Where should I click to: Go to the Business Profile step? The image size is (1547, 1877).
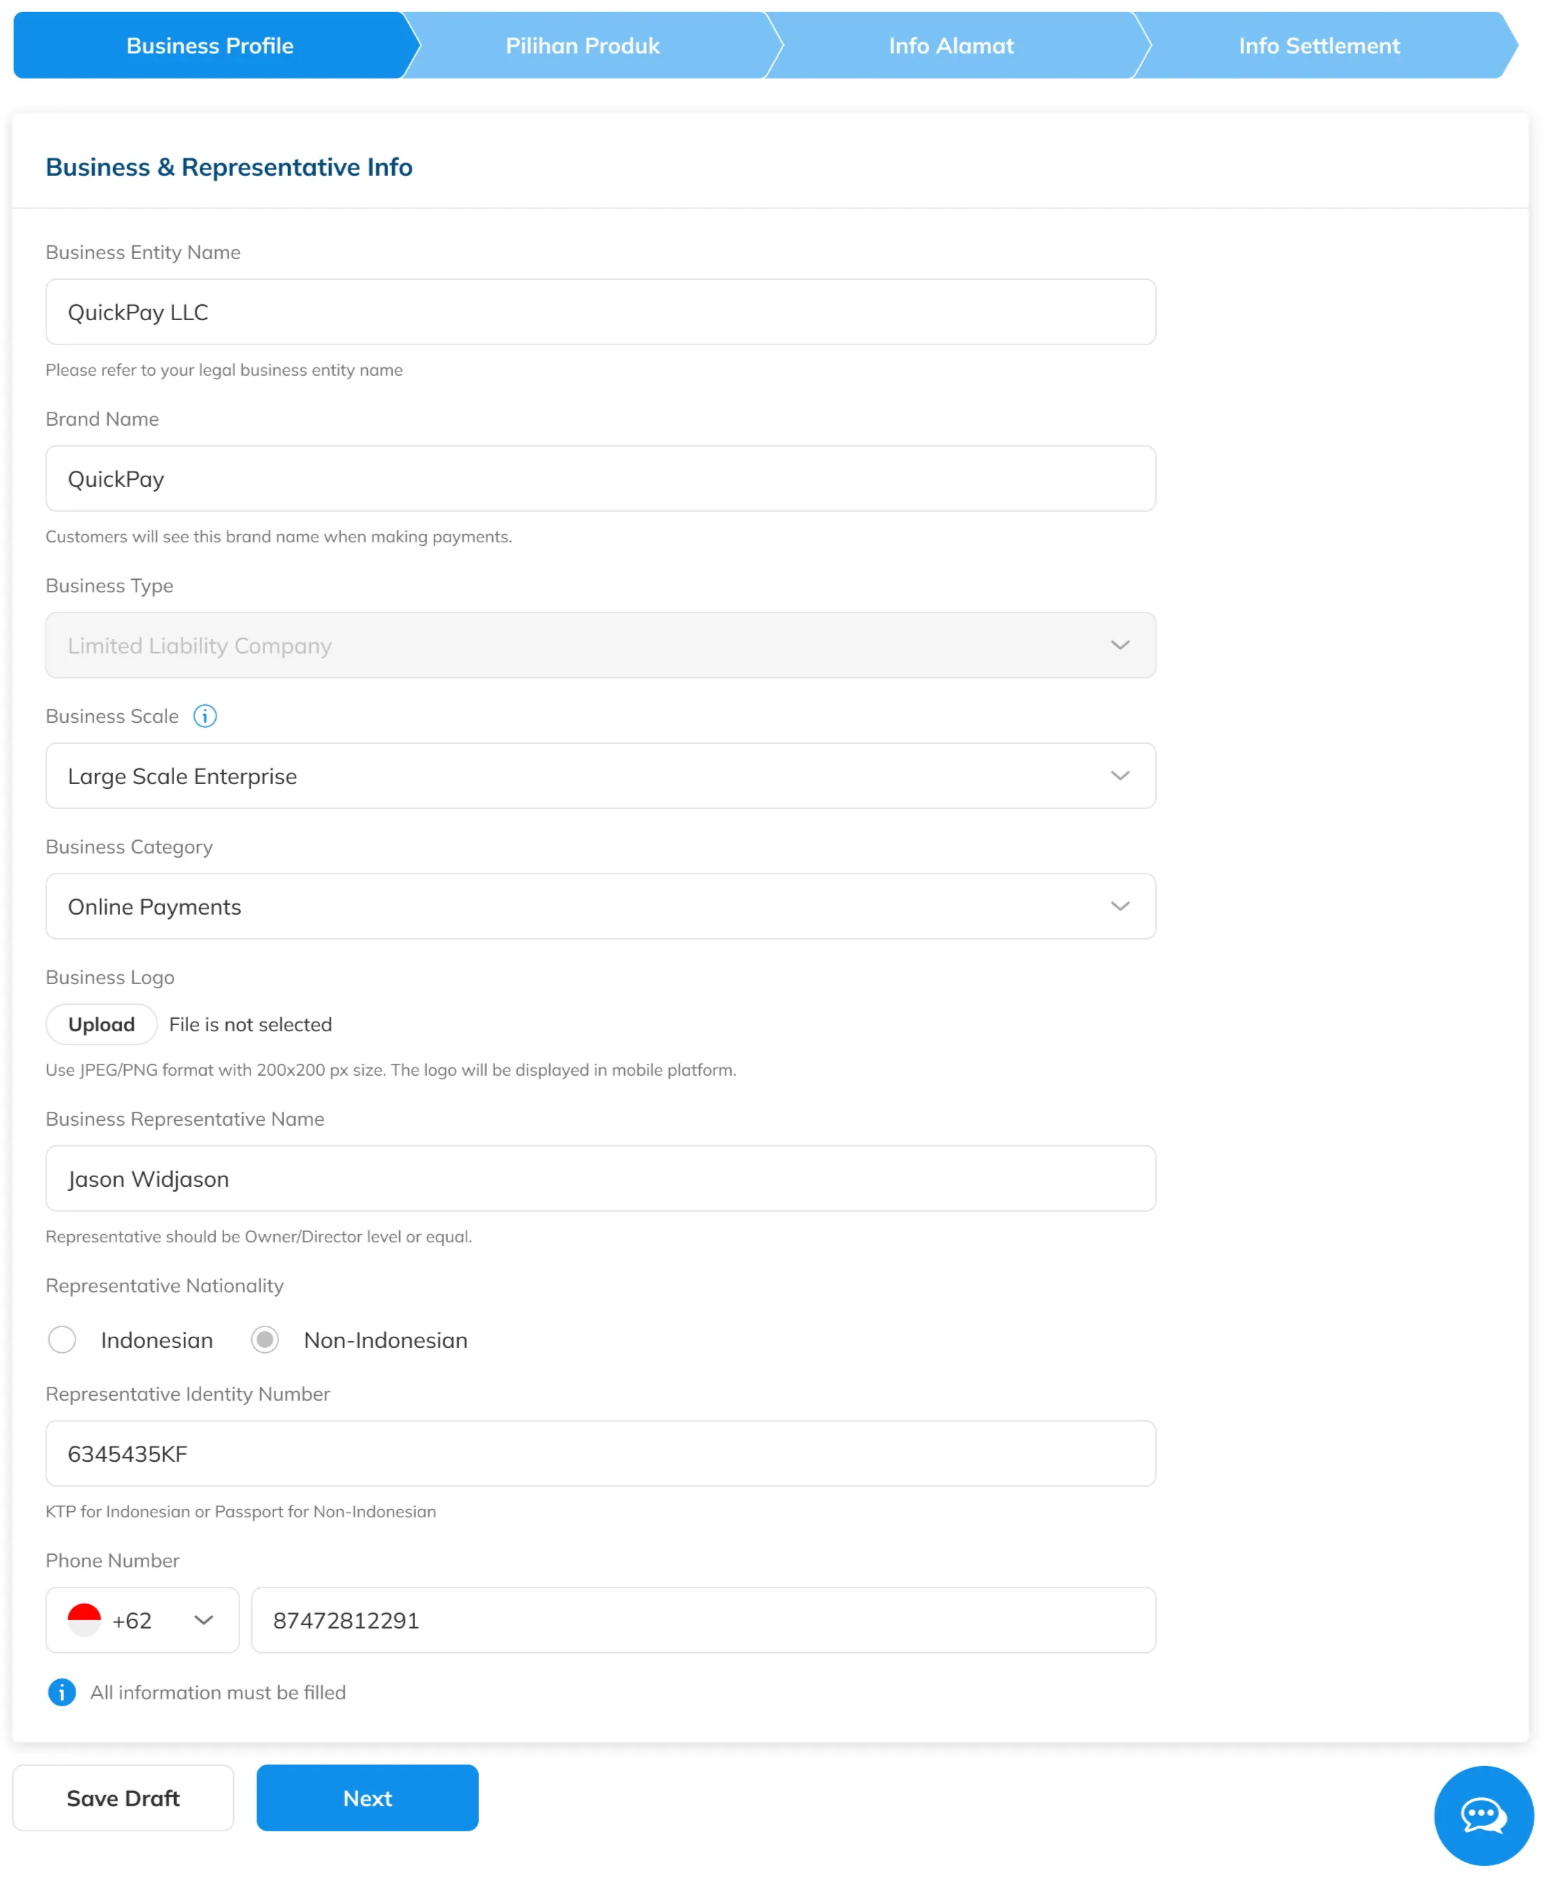coord(210,46)
